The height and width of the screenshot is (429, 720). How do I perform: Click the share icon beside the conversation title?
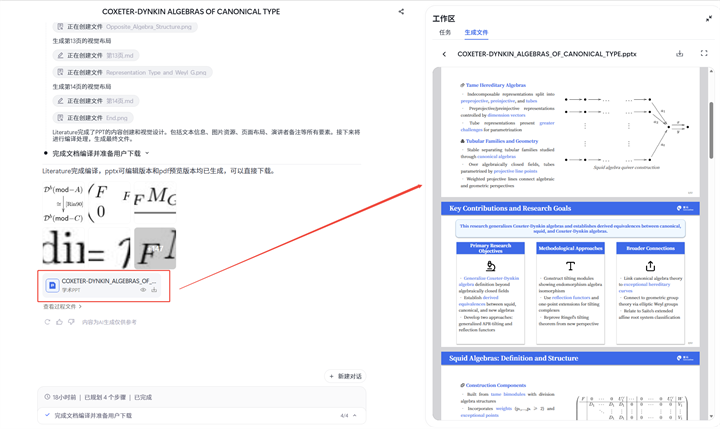point(401,12)
